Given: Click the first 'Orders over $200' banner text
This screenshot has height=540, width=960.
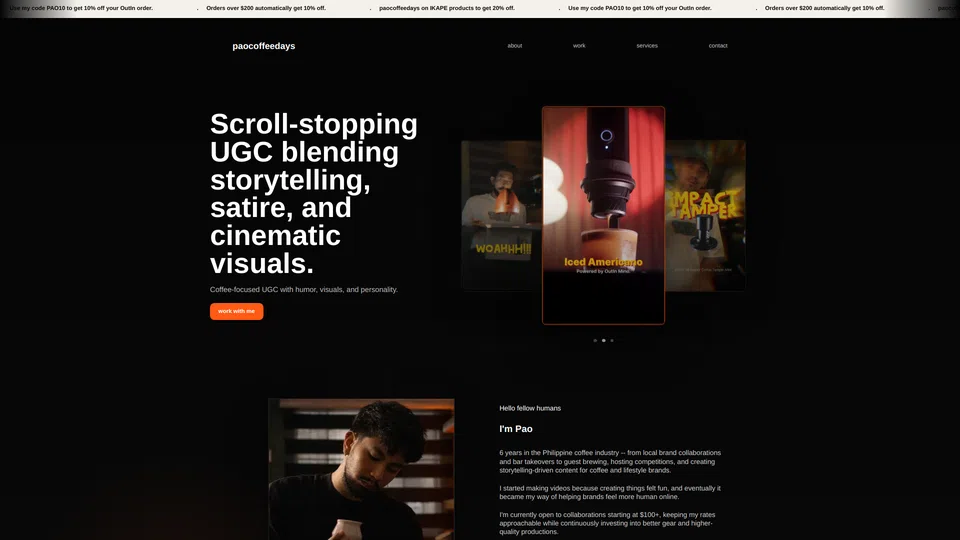Looking at the screenshot, I should 266,8.
